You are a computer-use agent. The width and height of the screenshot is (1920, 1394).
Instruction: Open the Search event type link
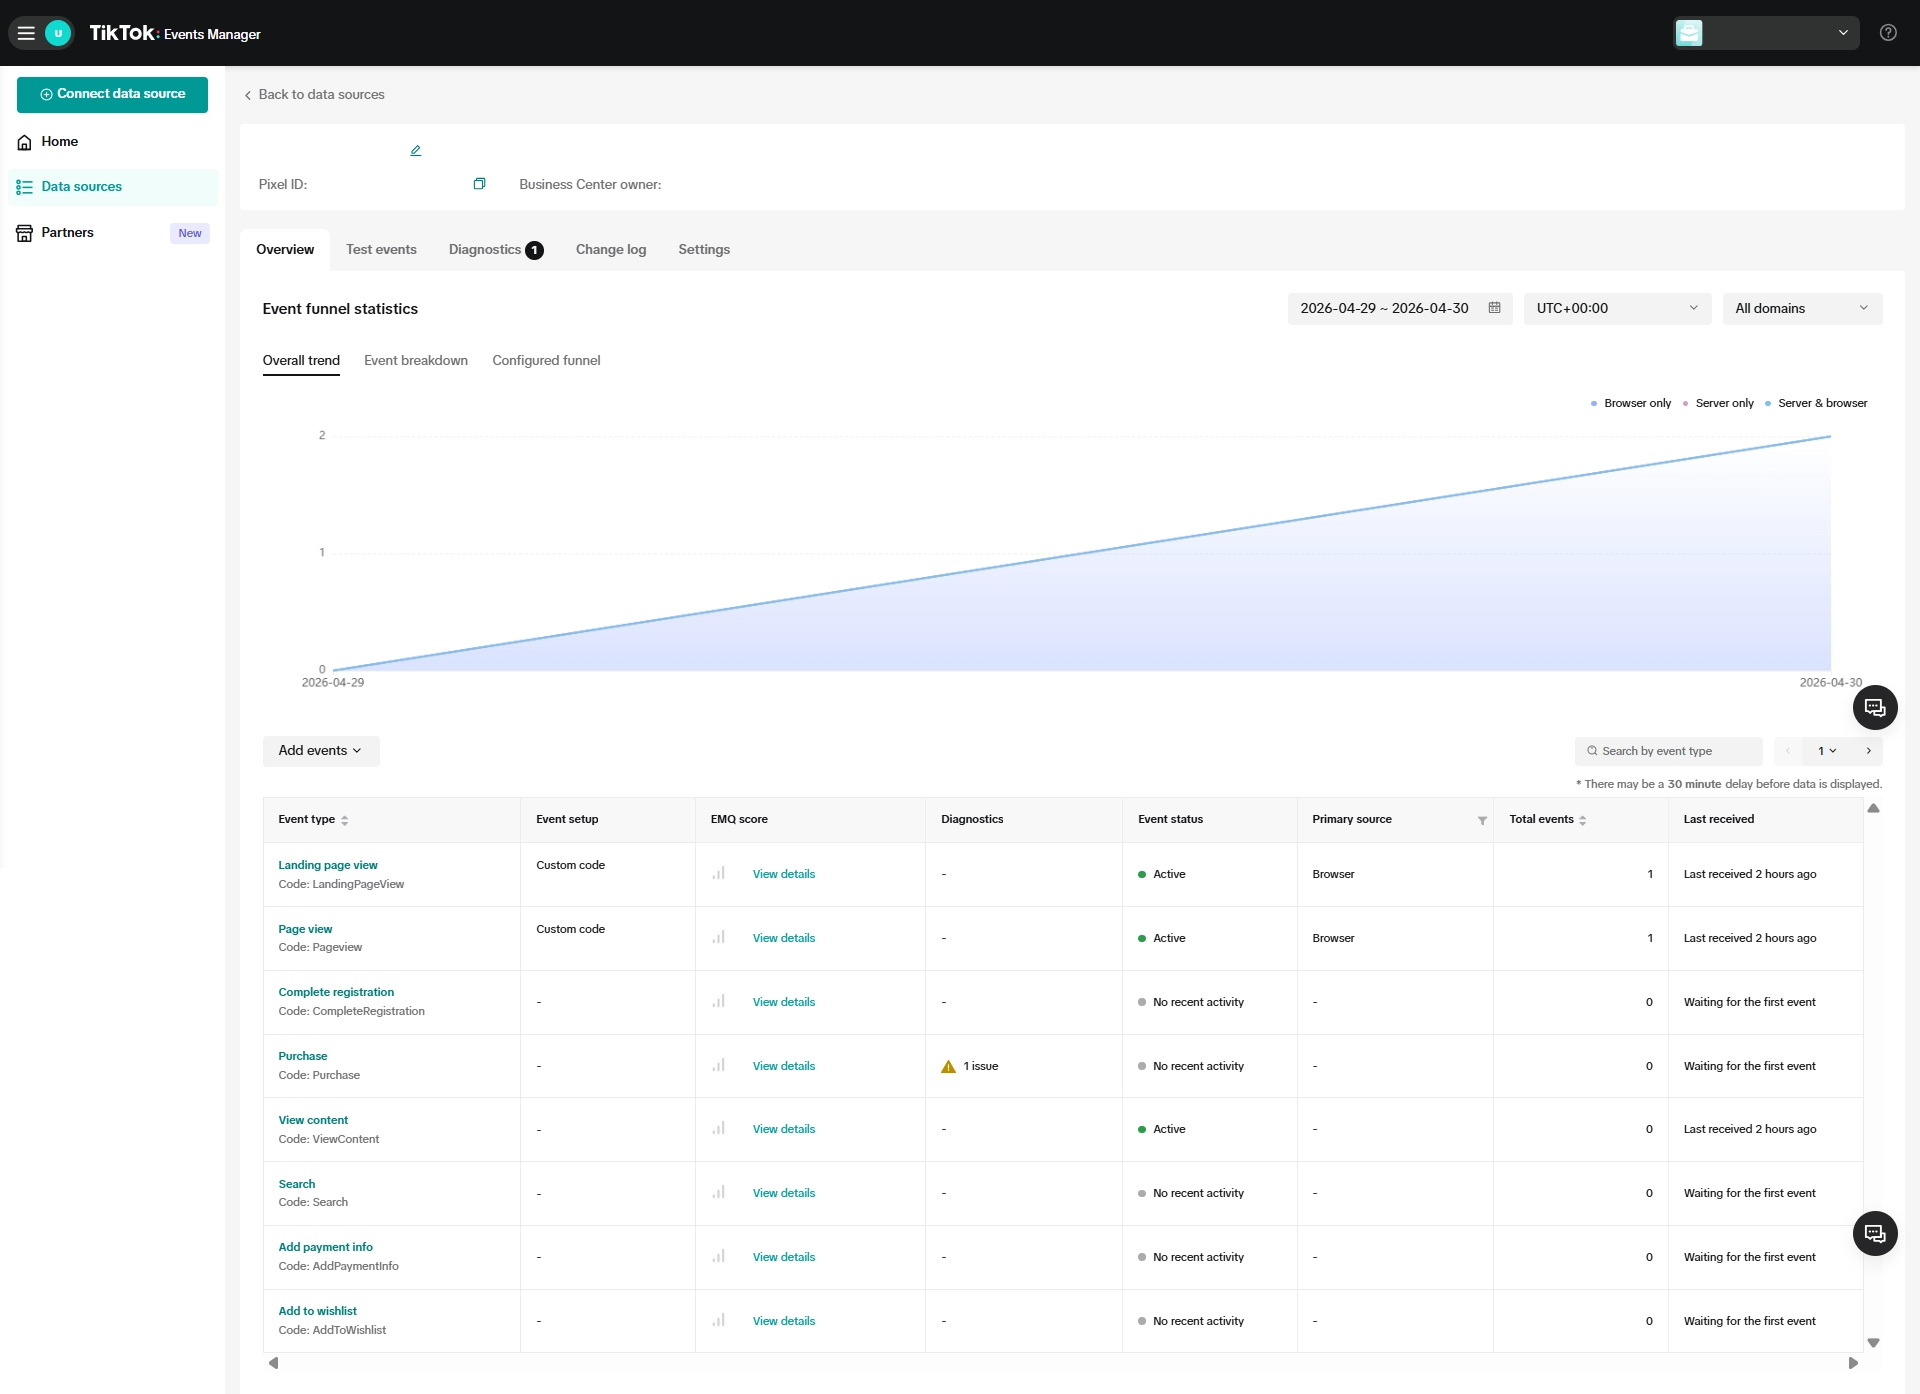pos(296,1185)
